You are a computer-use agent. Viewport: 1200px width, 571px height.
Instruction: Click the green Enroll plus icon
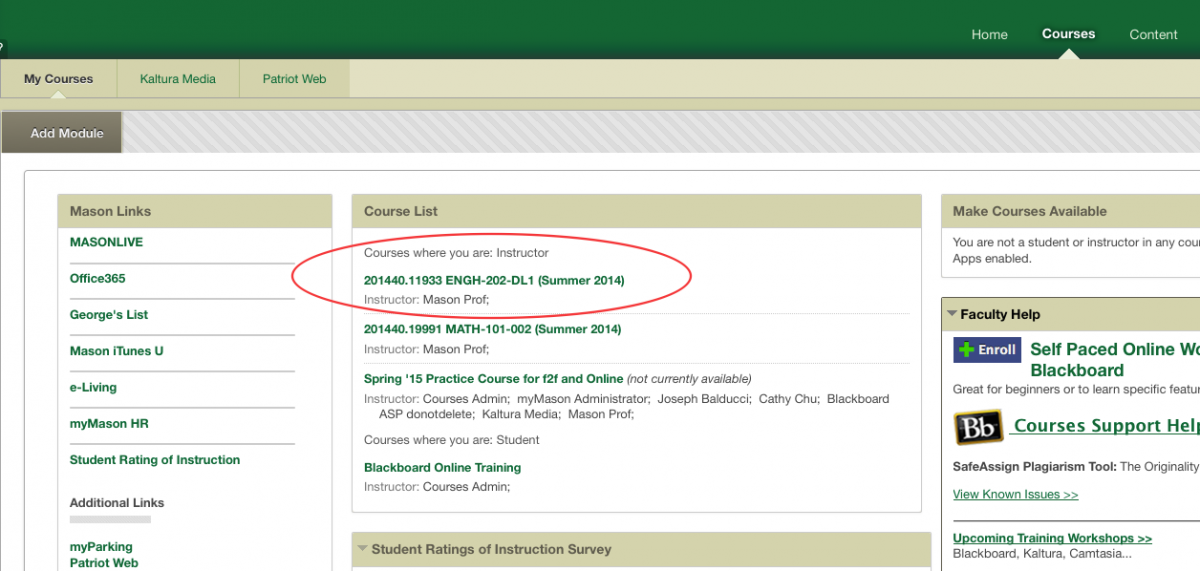point(966,350)
